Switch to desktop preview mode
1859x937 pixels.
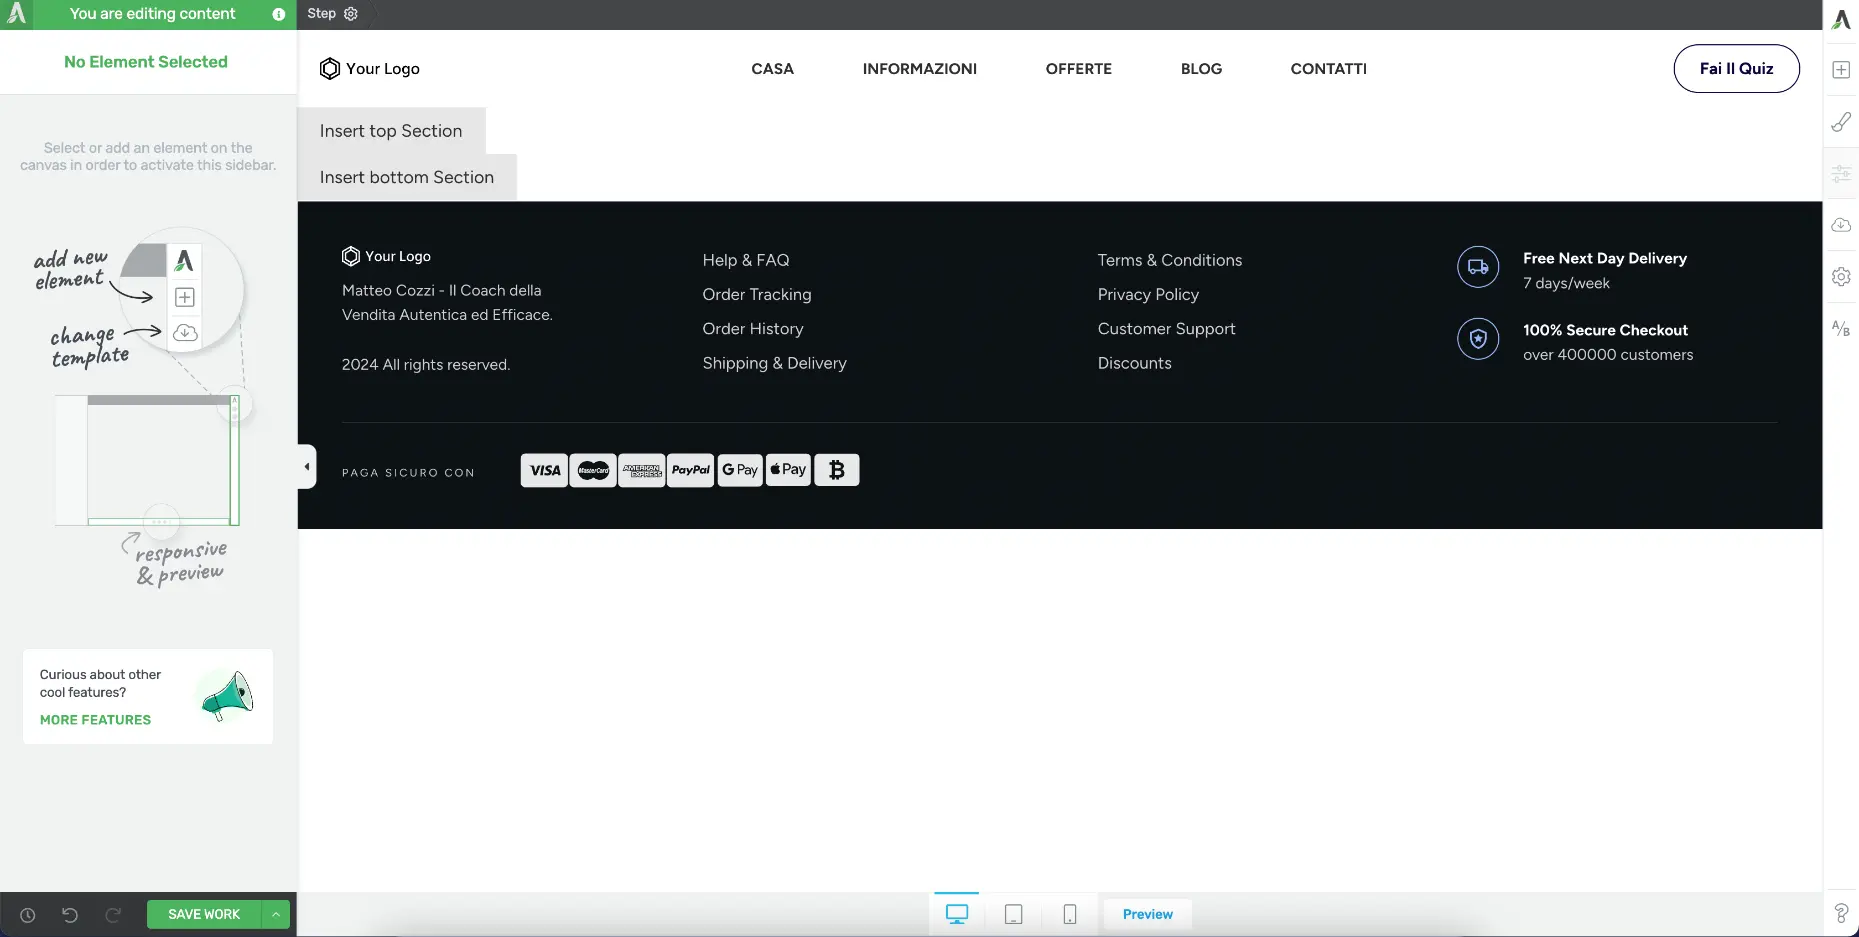(957, 914)
